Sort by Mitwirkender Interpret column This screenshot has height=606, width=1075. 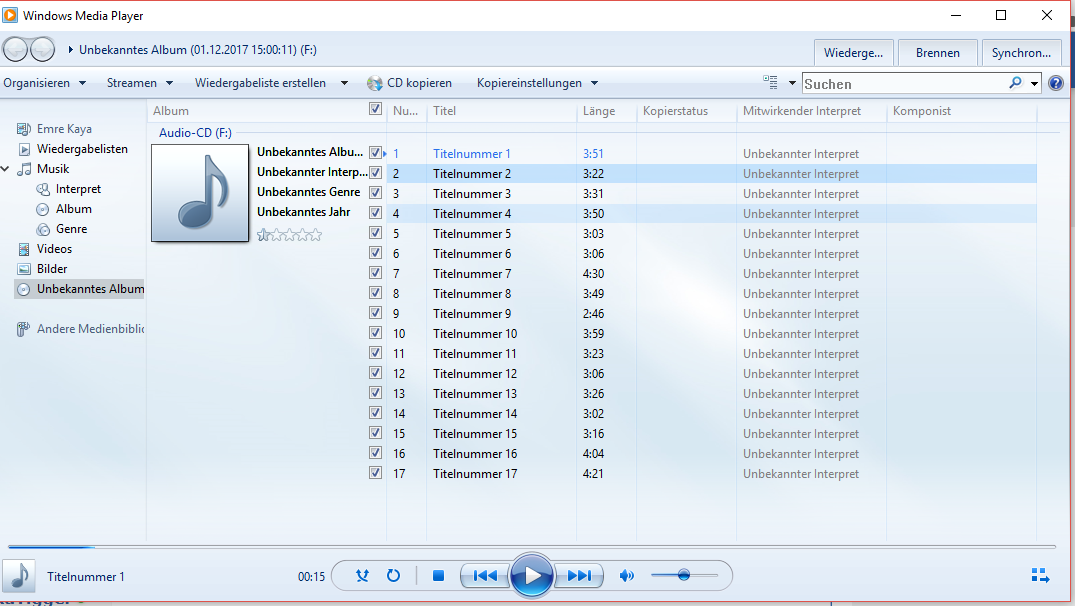pos(812,111)
